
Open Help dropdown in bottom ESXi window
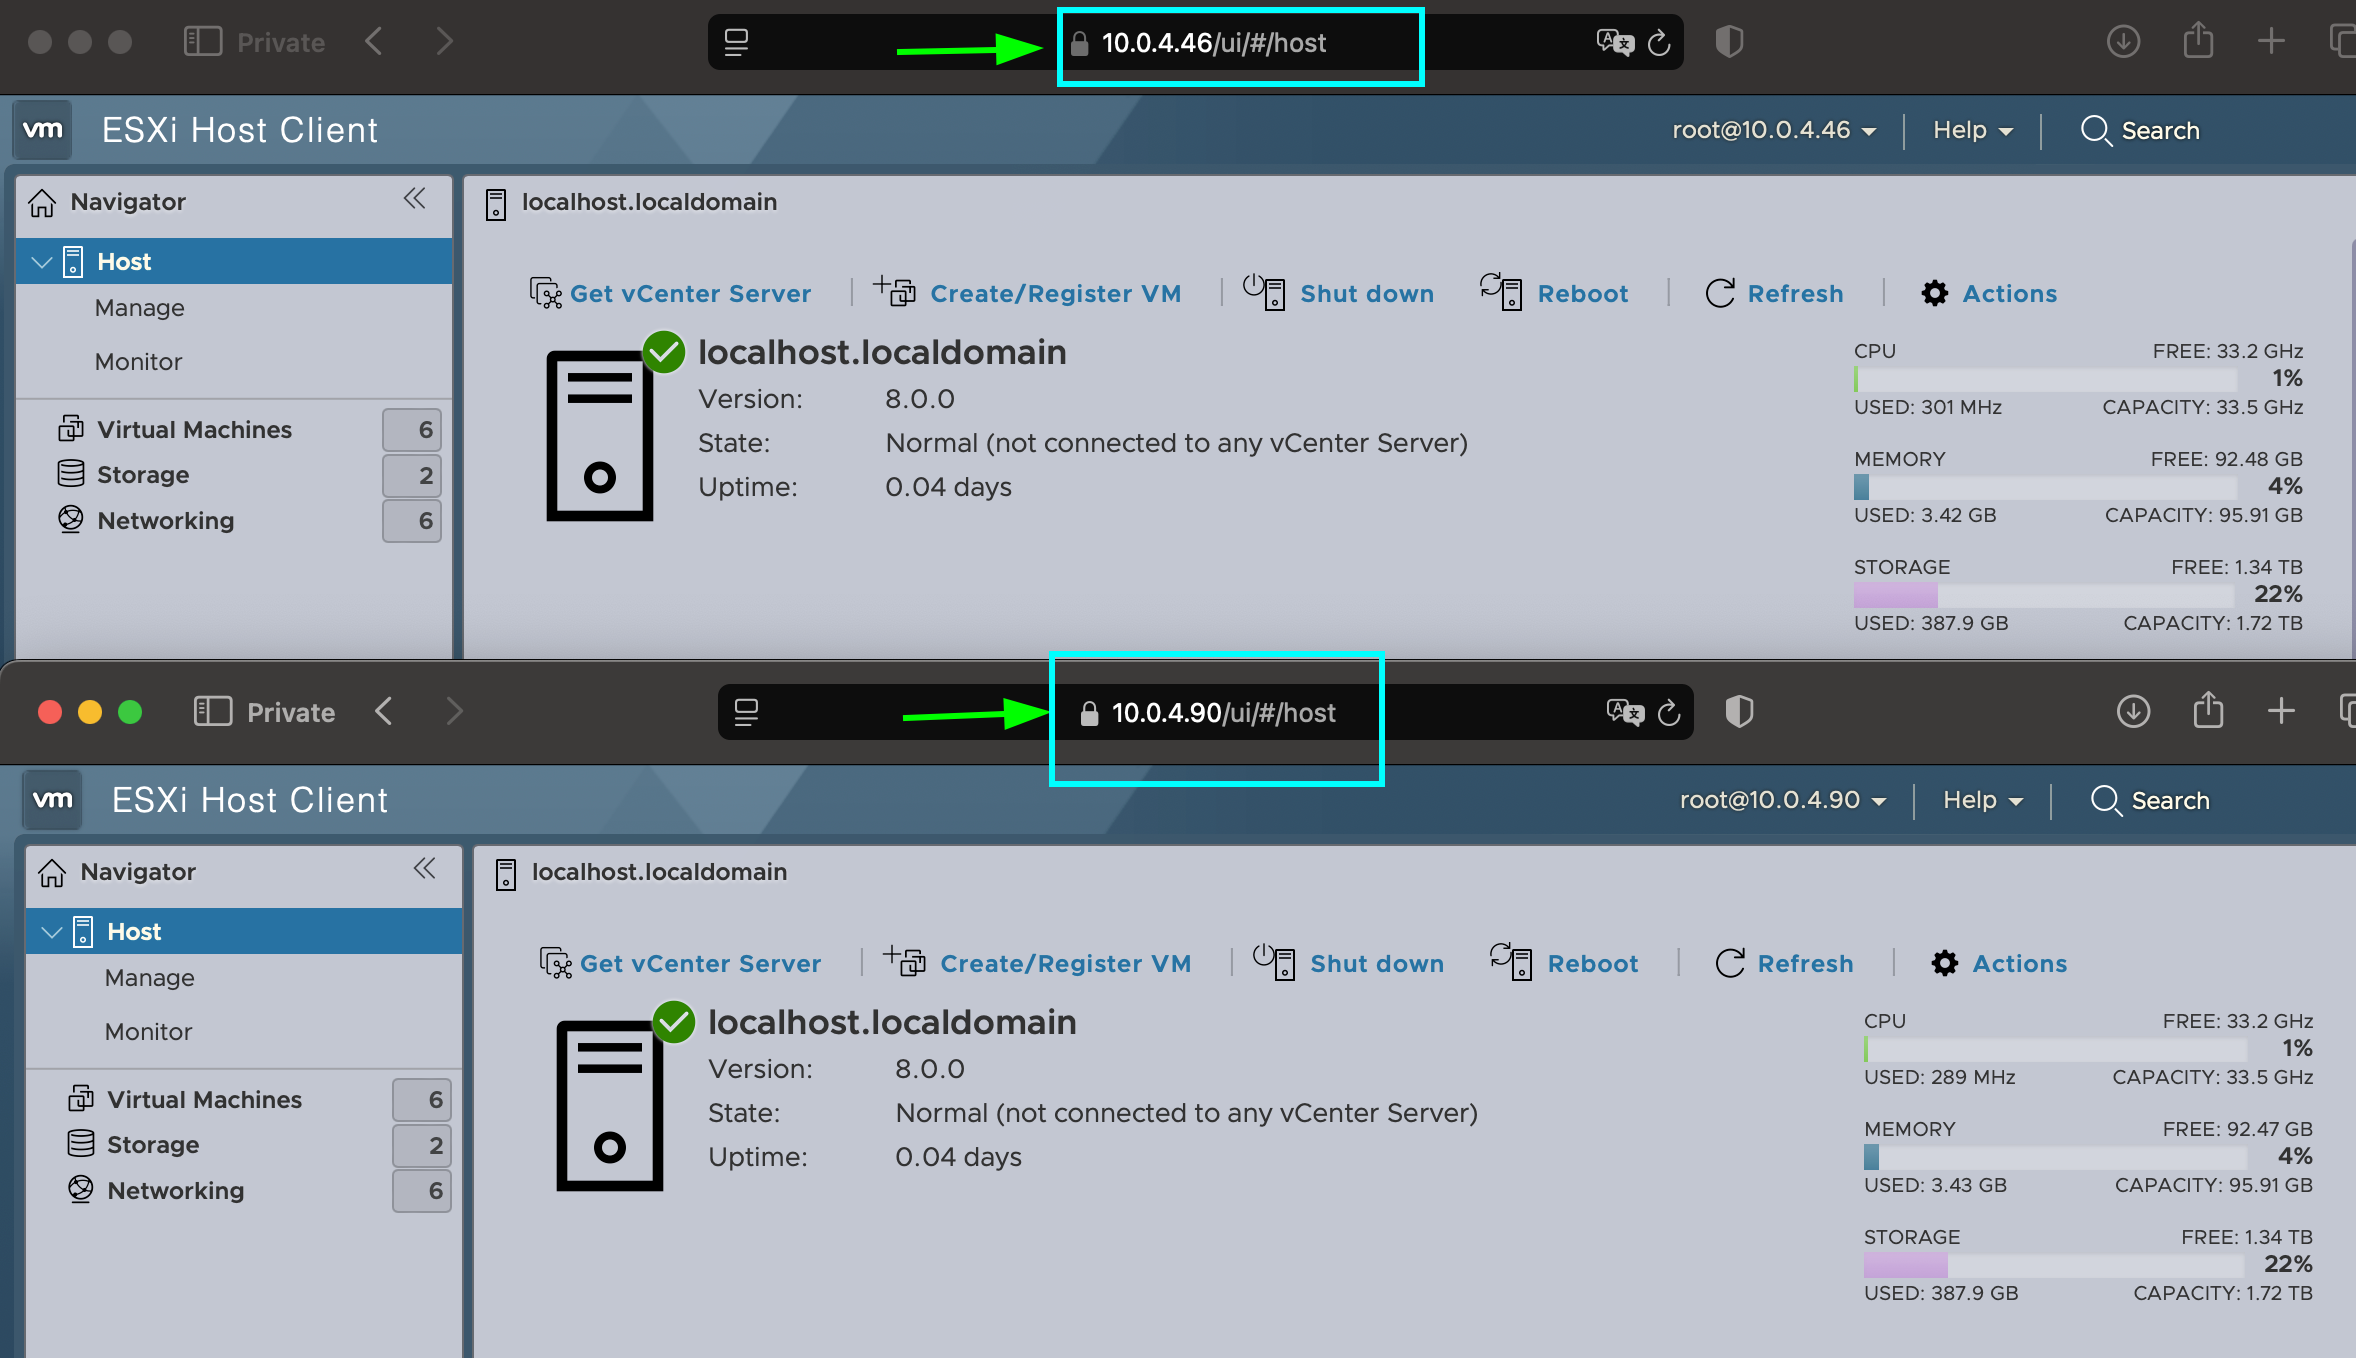click(1981, 800)
